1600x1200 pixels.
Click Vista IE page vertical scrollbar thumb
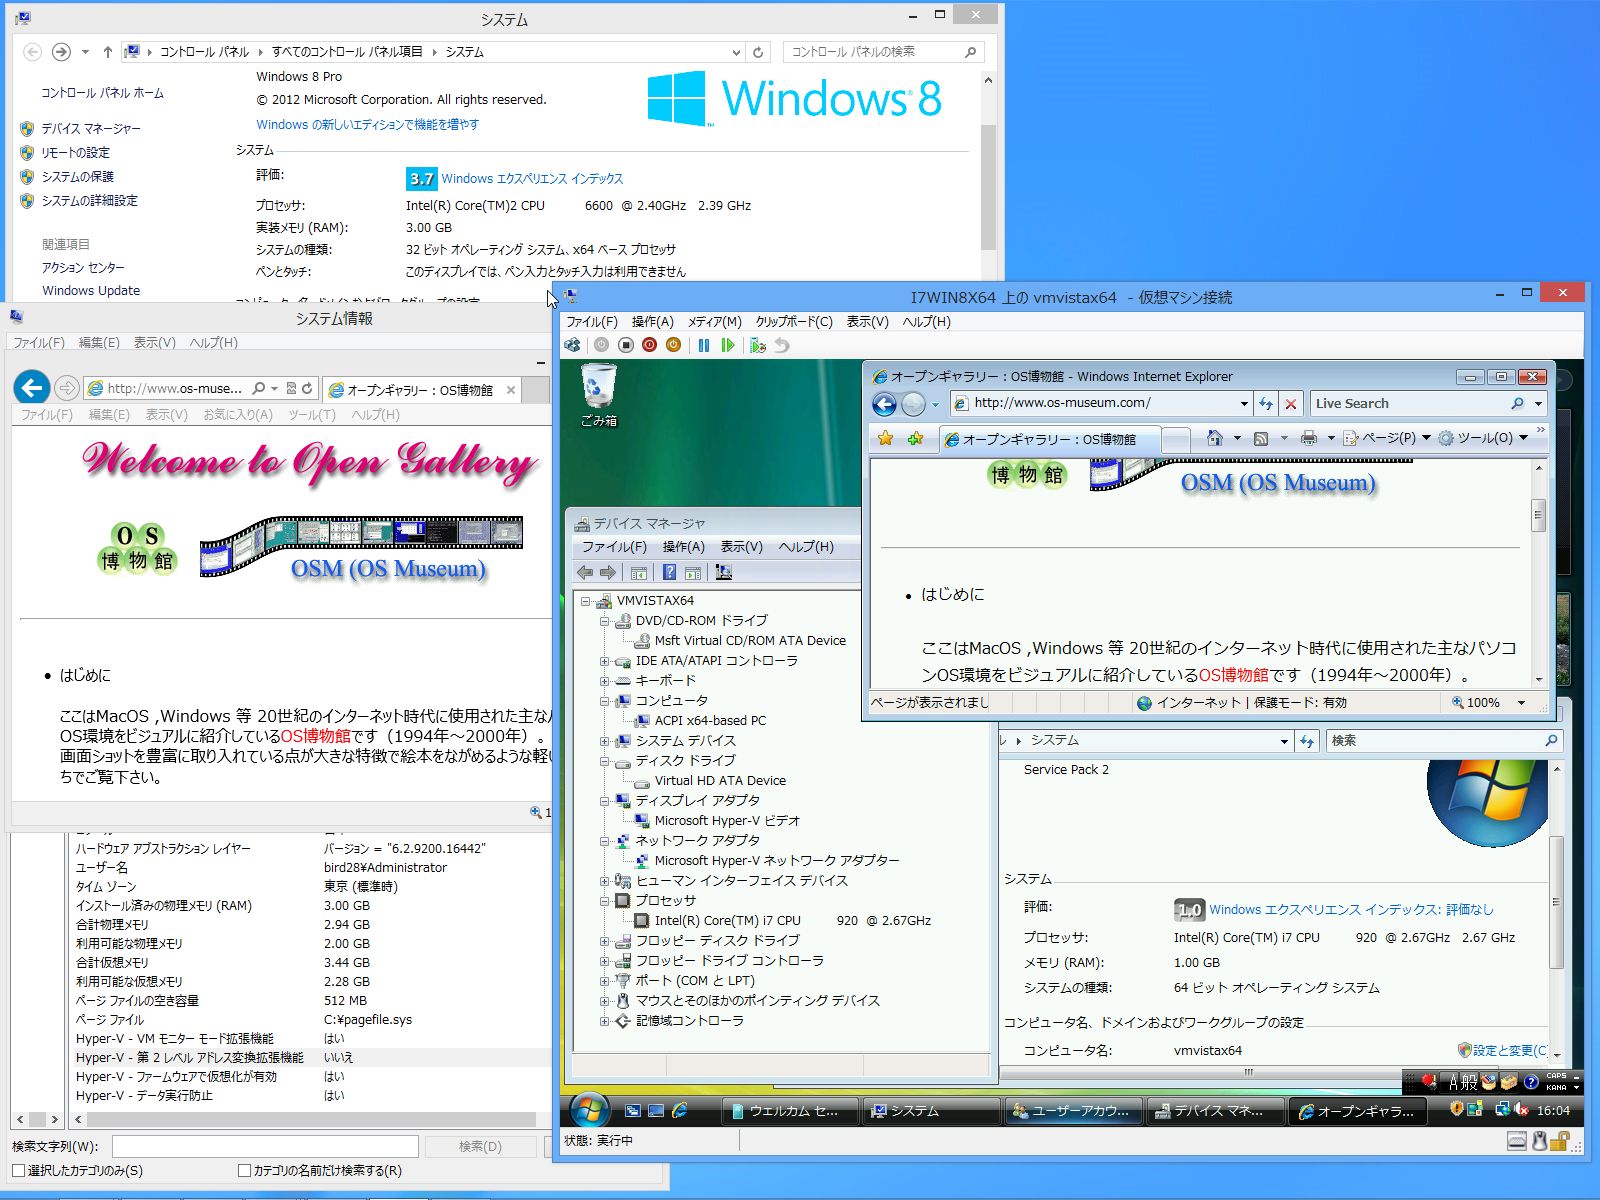coord(1538,516)
